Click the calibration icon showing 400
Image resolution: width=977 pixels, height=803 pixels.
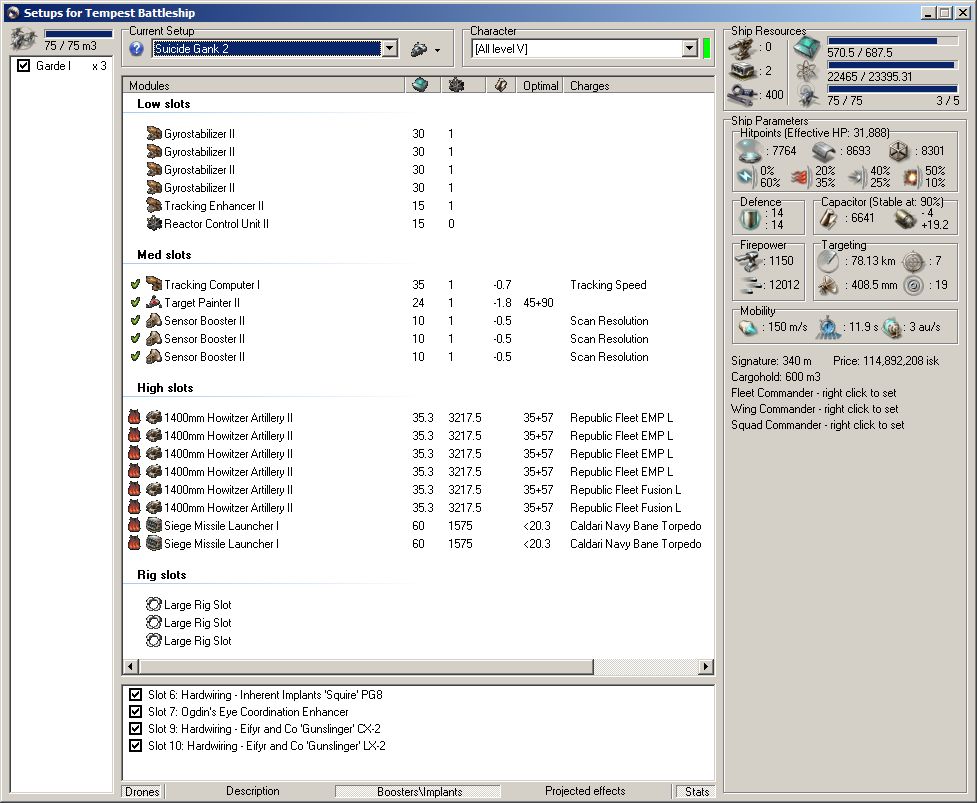pyautogui.click(x=743, y=95)
